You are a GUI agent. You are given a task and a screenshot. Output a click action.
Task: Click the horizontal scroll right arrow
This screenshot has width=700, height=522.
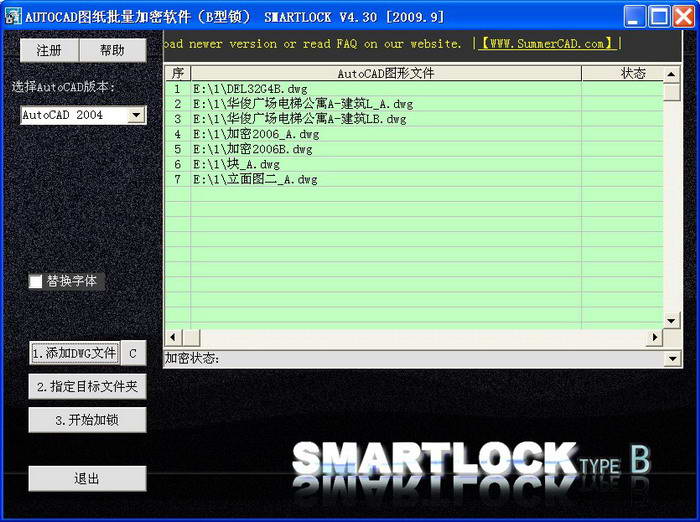pos(654,337)
